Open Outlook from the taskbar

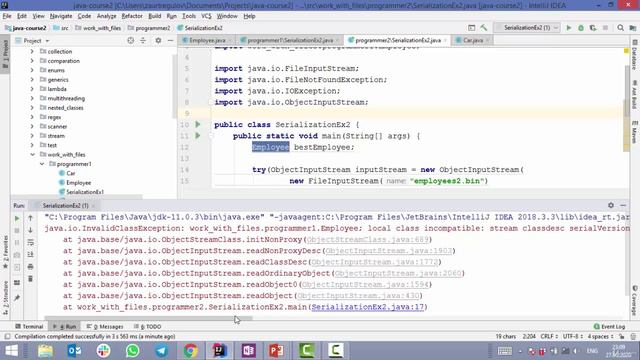(x=74, y=351)
